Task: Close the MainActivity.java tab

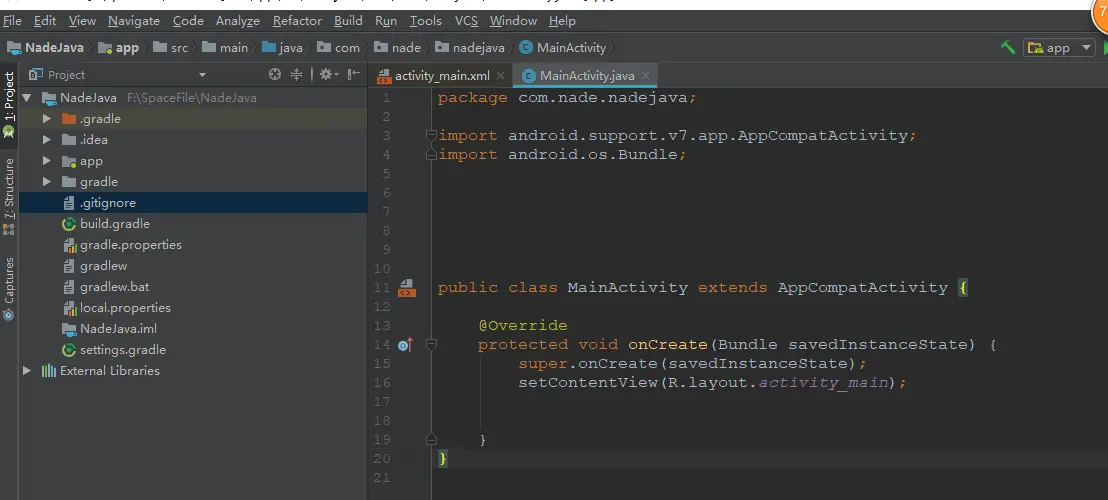Action: pos(645,76)
